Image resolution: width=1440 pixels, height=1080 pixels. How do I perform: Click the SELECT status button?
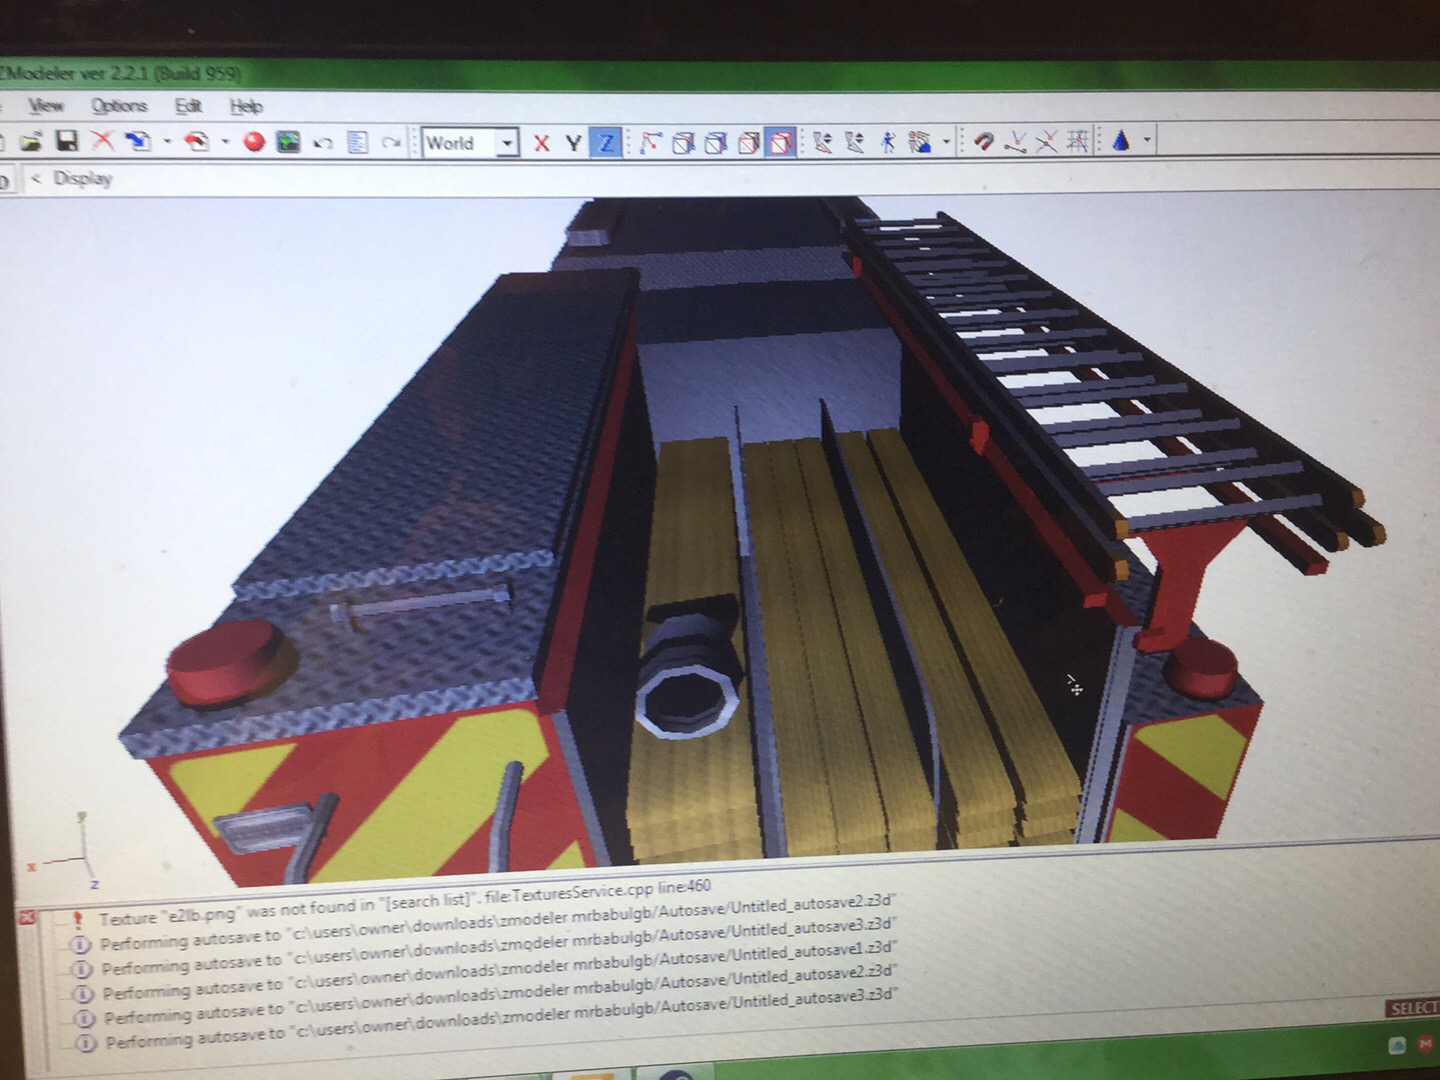pos(1412,1008)
